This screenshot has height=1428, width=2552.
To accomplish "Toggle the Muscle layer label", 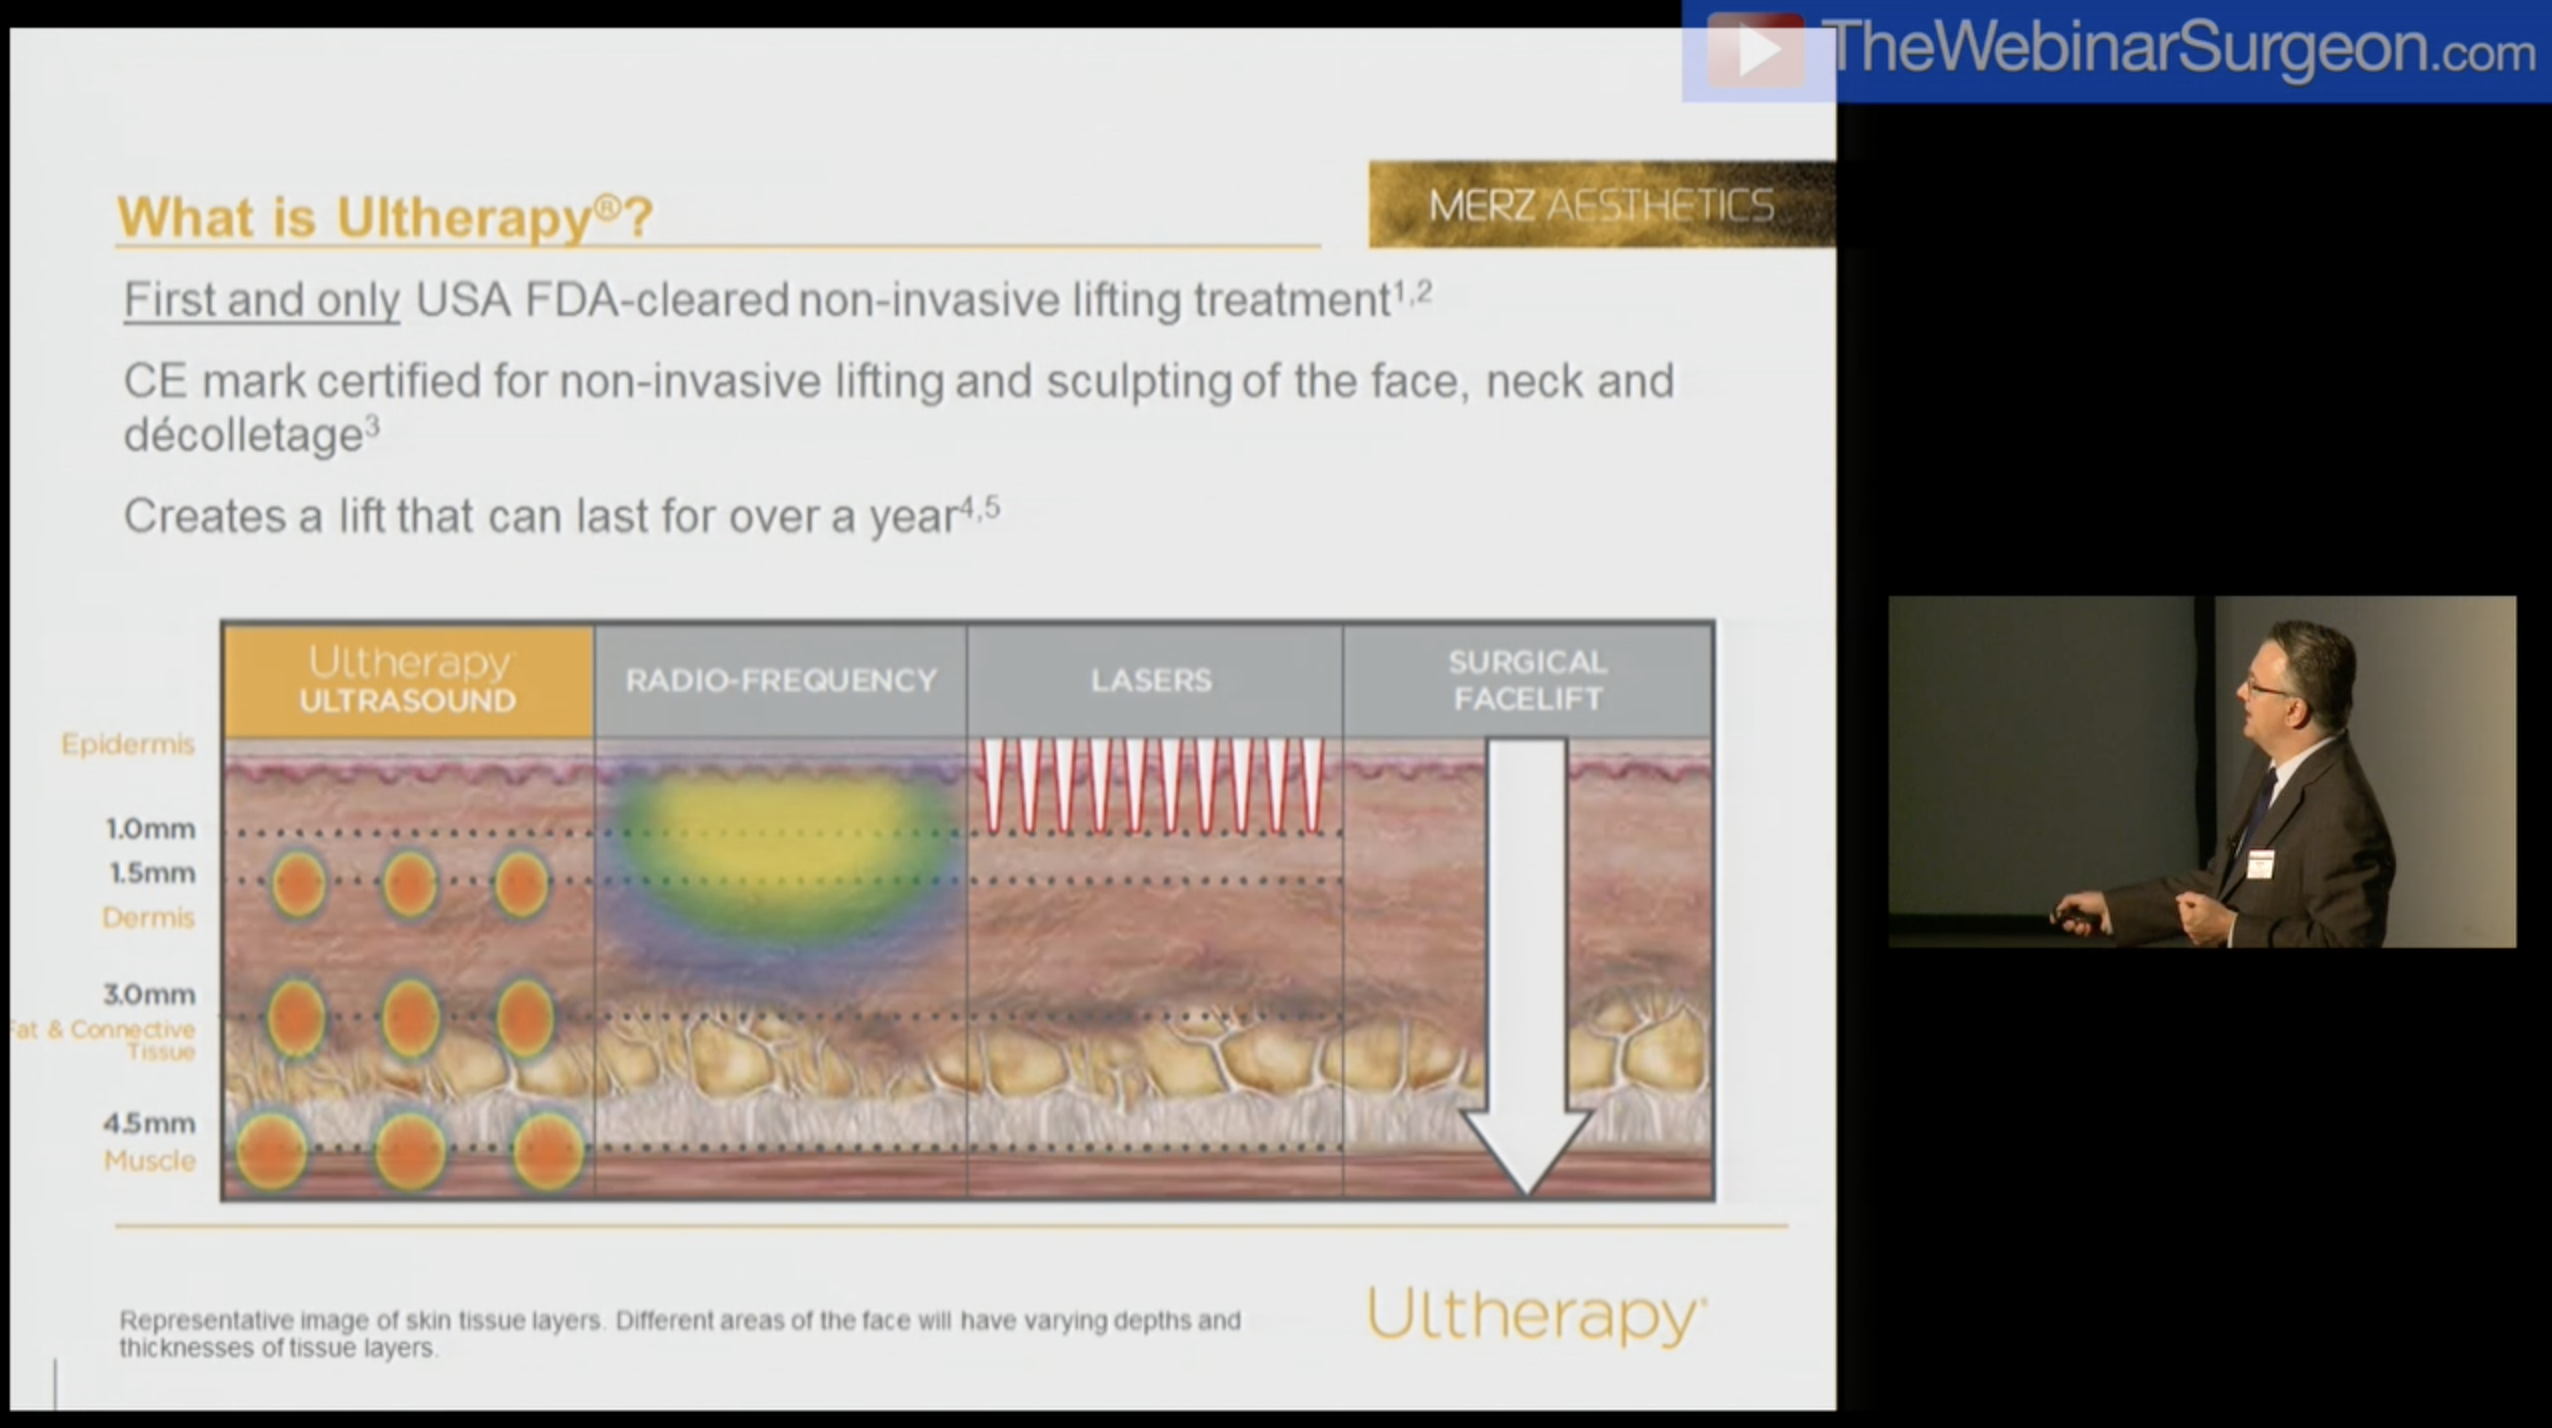I will (x=149, y=1161).
